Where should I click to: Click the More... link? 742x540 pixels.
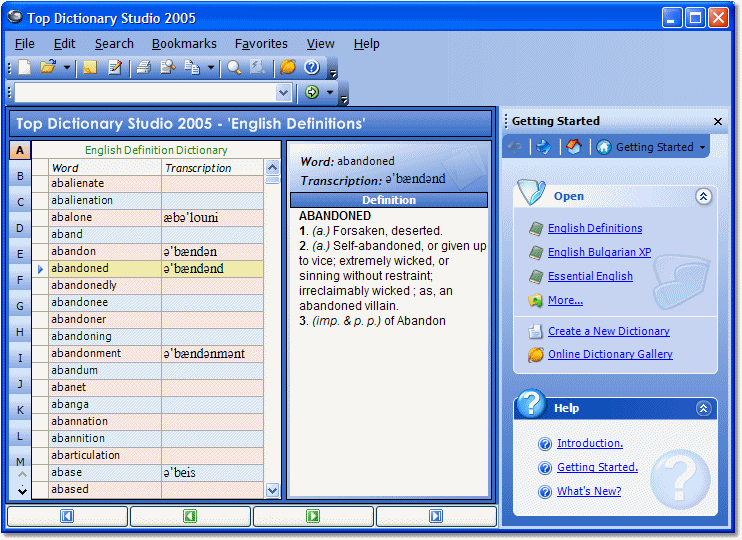(x=565, y=300)
